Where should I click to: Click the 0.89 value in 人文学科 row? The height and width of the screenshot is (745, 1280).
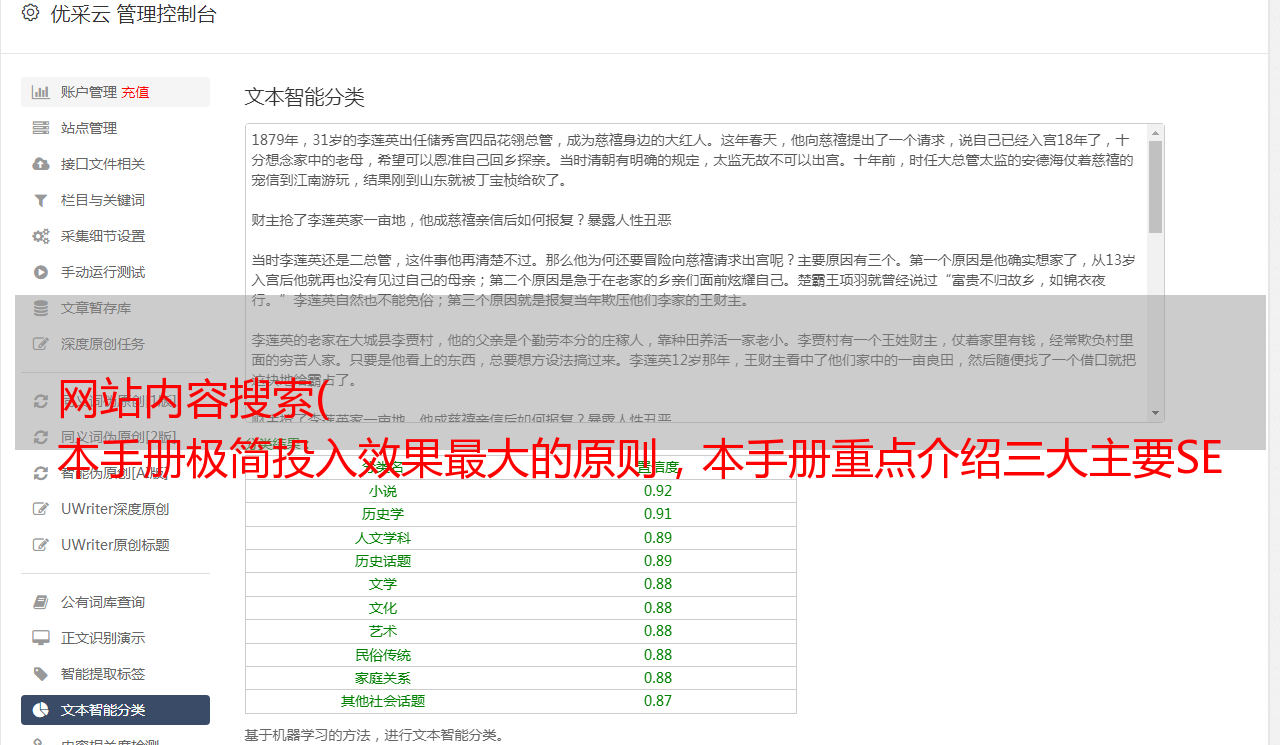tap(658, 538)
